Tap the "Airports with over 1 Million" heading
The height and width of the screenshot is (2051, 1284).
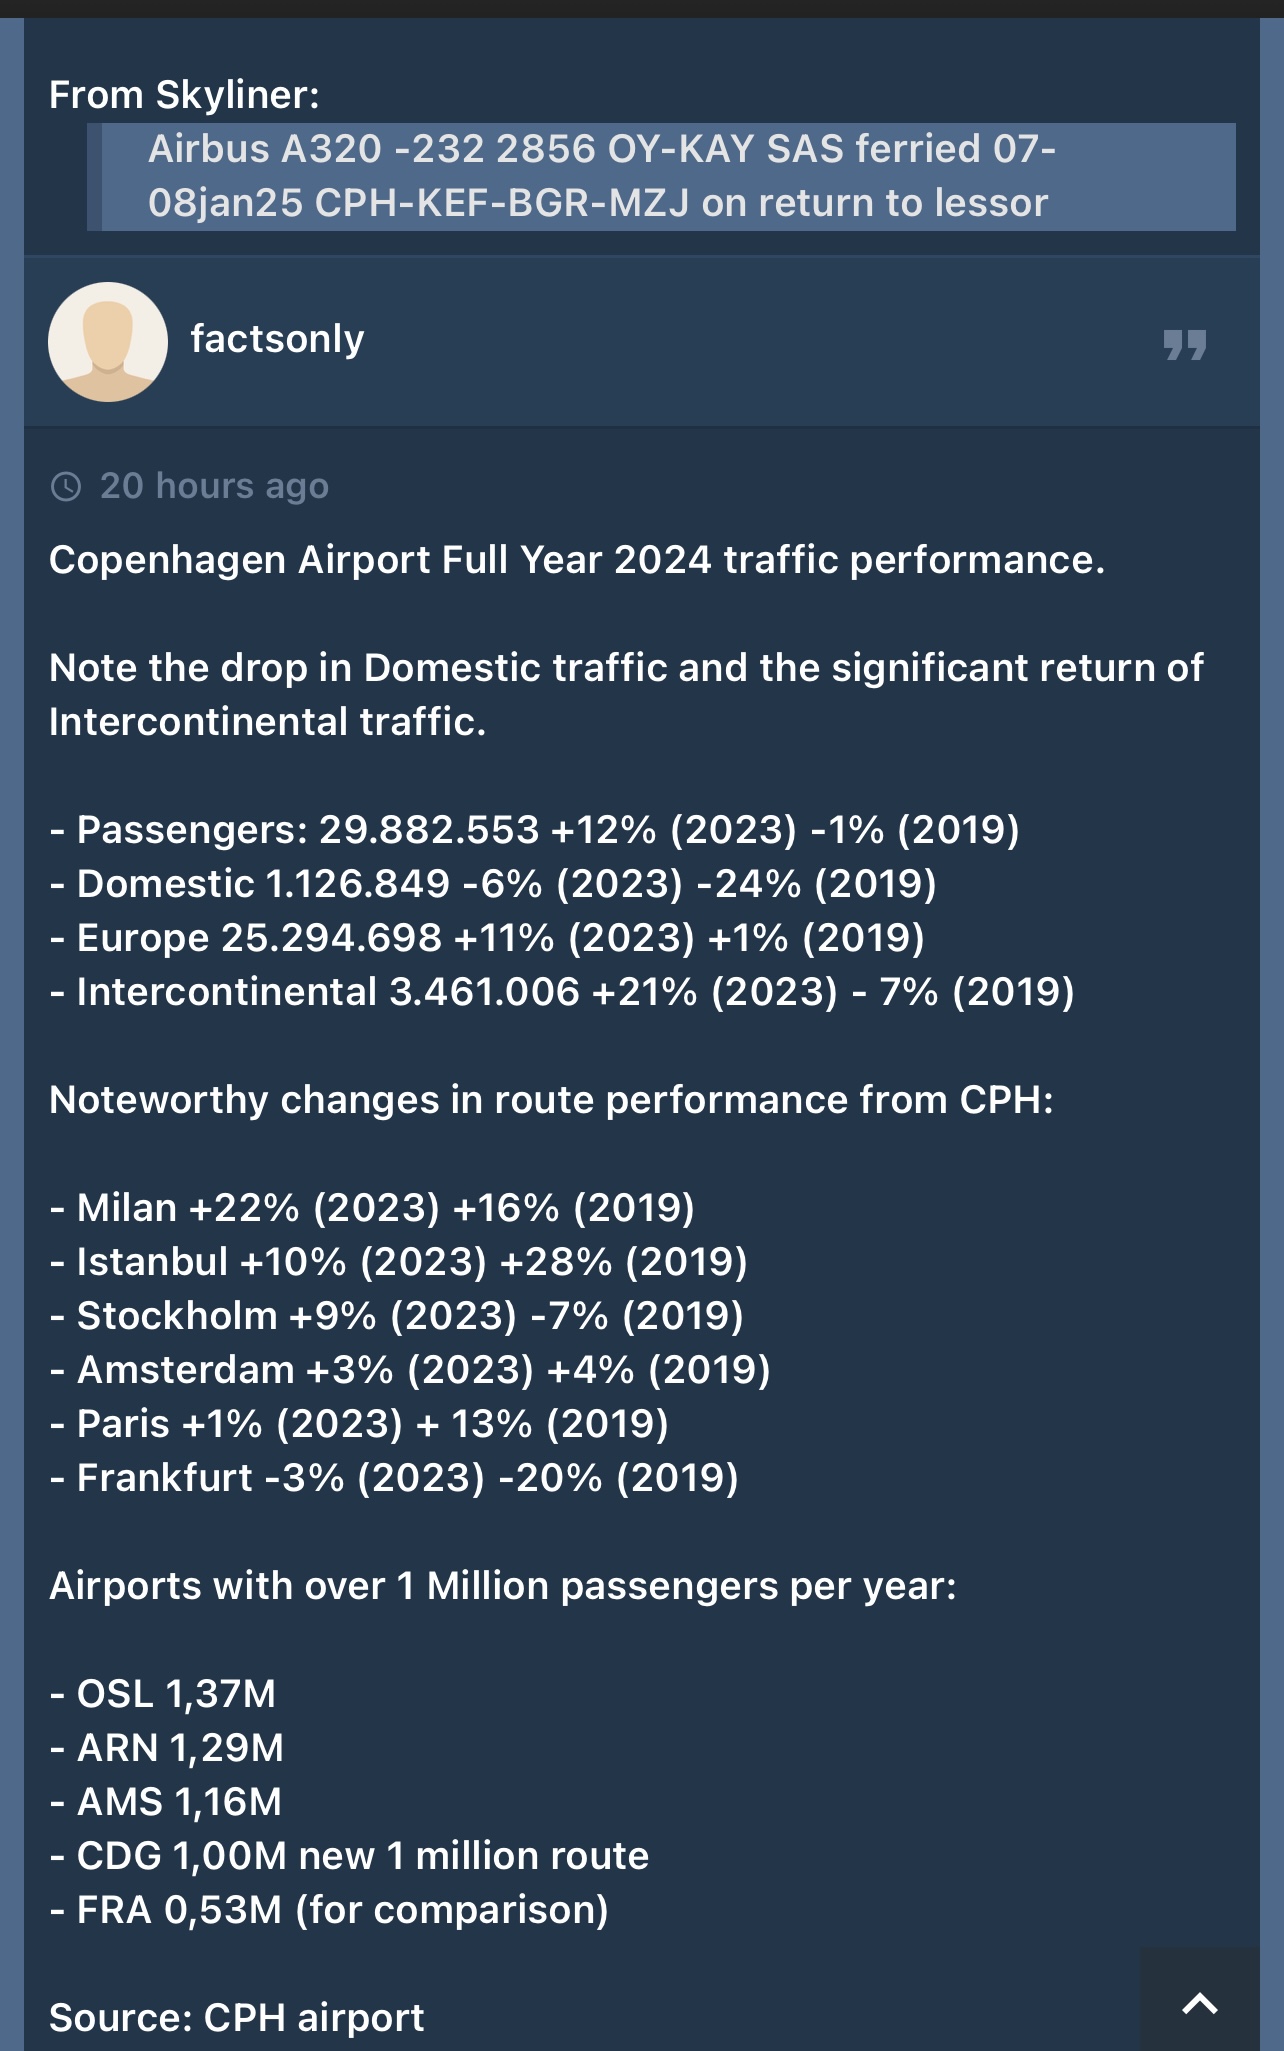point(502,1586)
